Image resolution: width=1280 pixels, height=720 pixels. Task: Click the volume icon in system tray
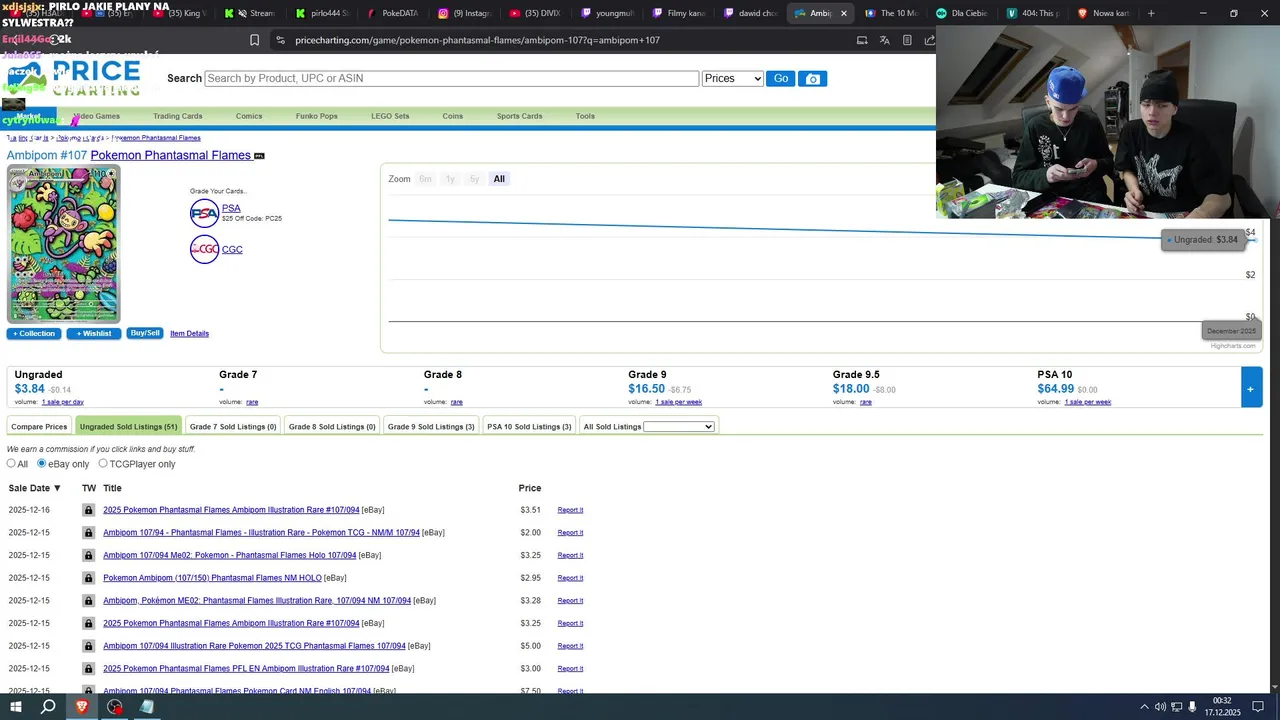[1160, 707]
